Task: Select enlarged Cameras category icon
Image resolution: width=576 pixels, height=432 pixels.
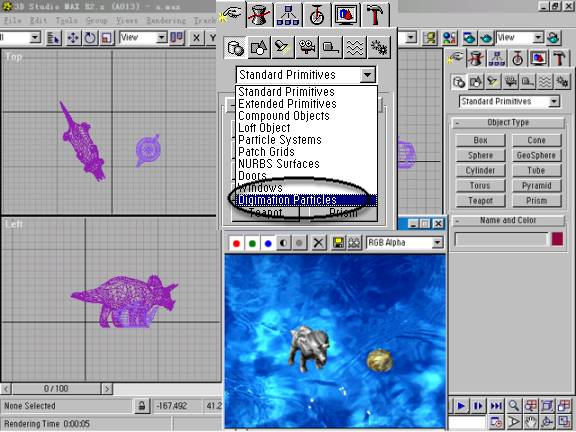Action: (307, 47)
